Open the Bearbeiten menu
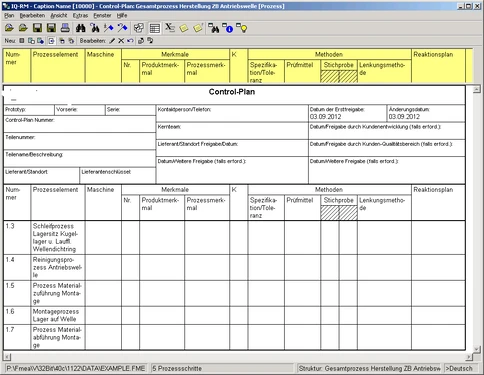 [32, 15]
